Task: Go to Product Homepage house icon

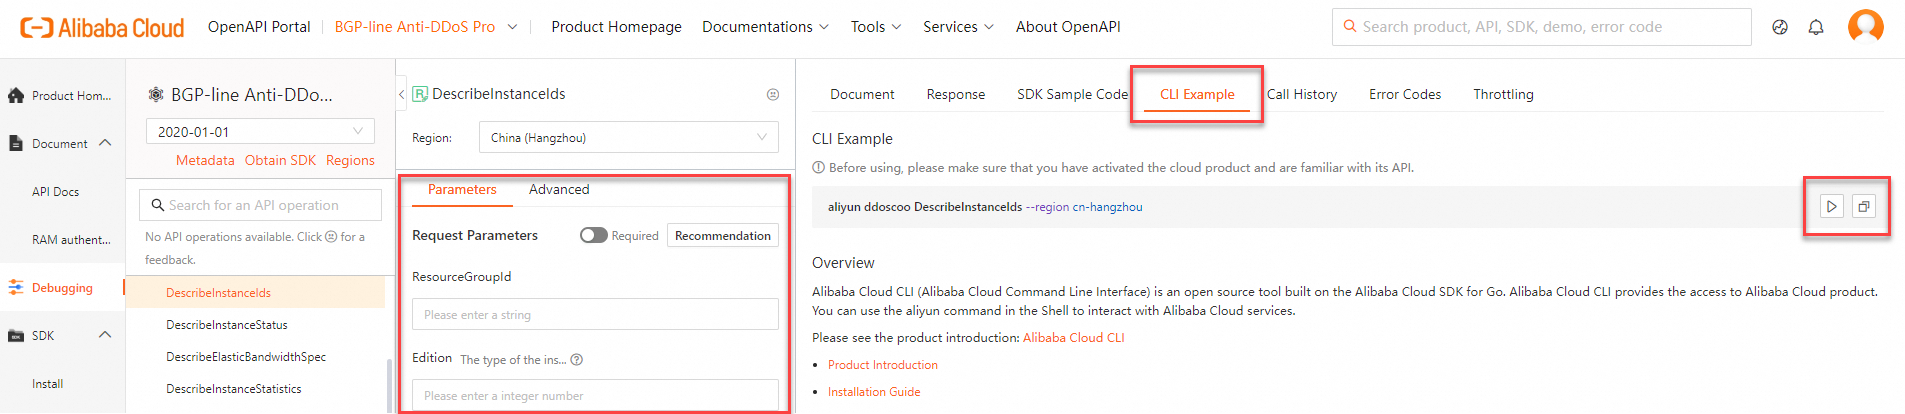Action: 16,96
